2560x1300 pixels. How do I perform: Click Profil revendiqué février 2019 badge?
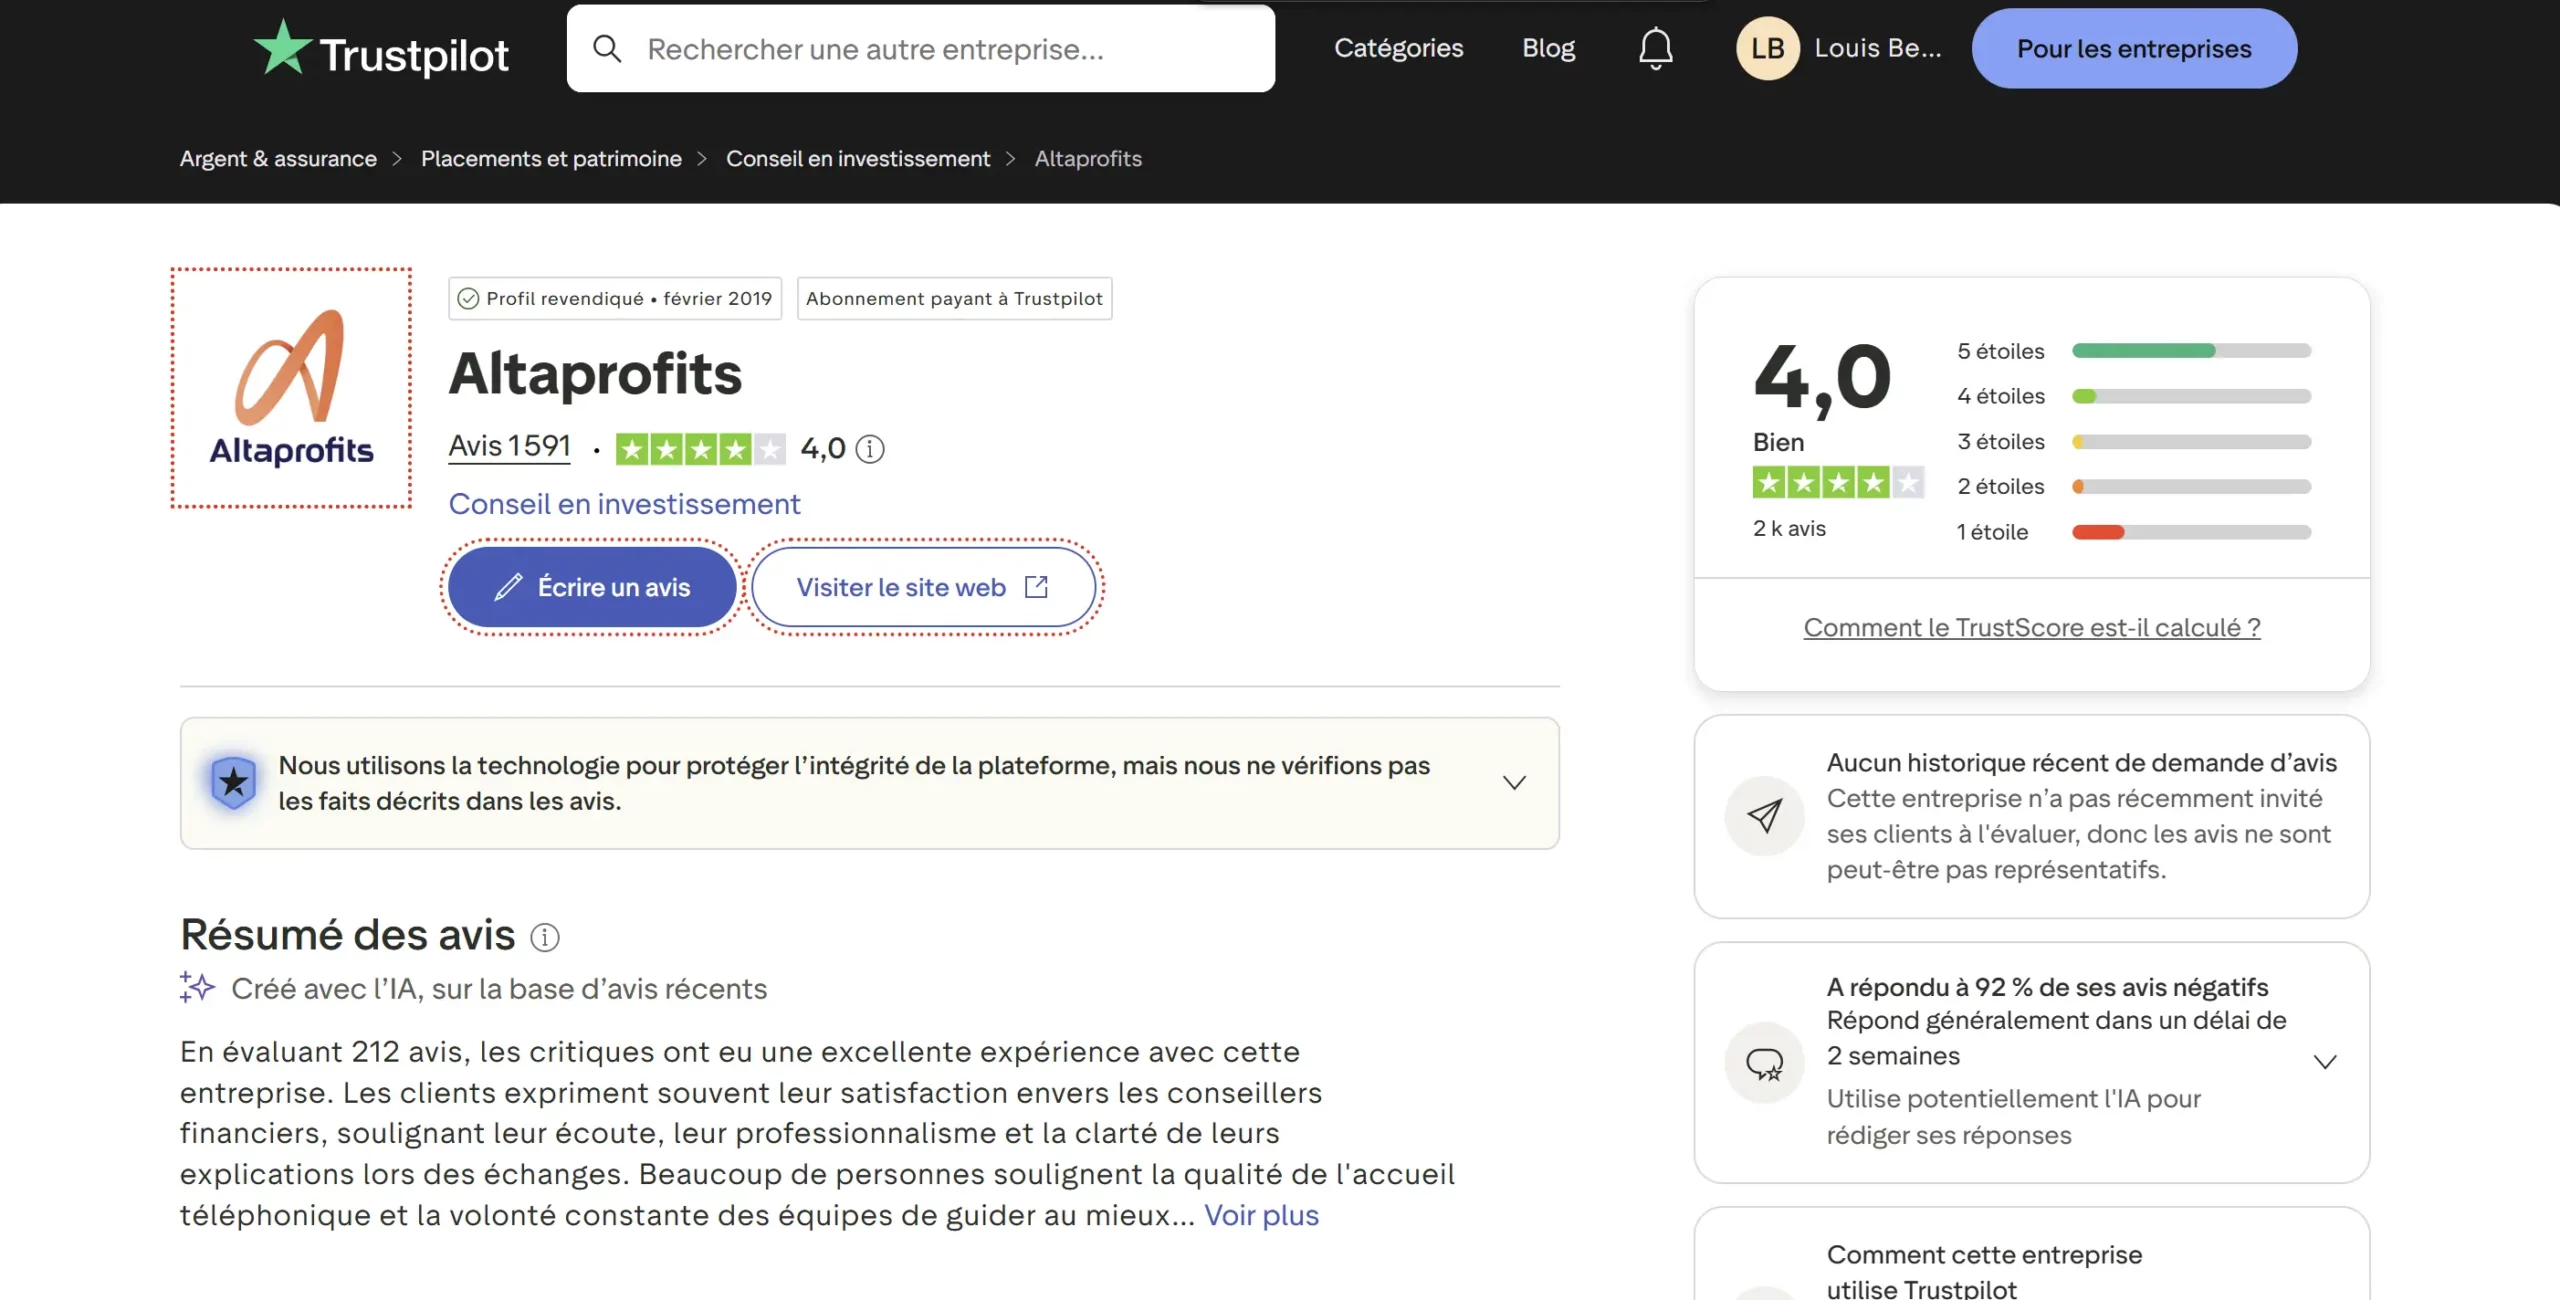tap(615, 298)
